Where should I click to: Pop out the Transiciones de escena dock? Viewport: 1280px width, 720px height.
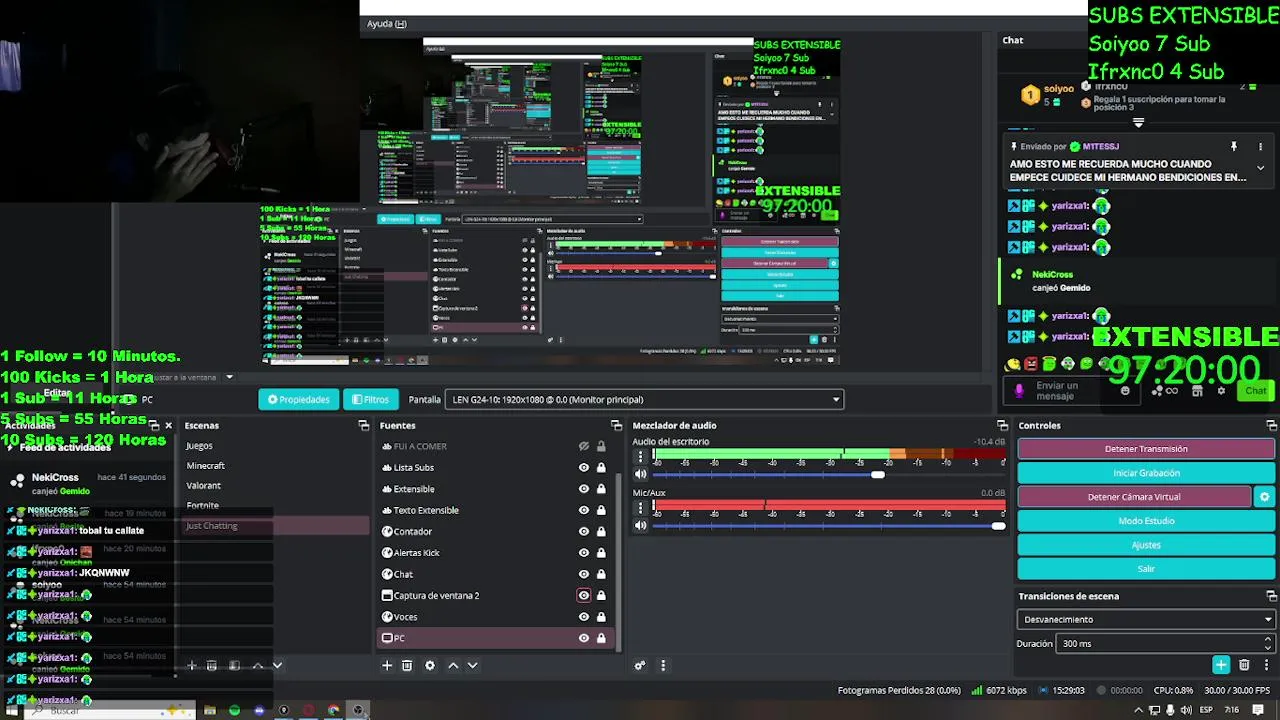[1271, 596]
